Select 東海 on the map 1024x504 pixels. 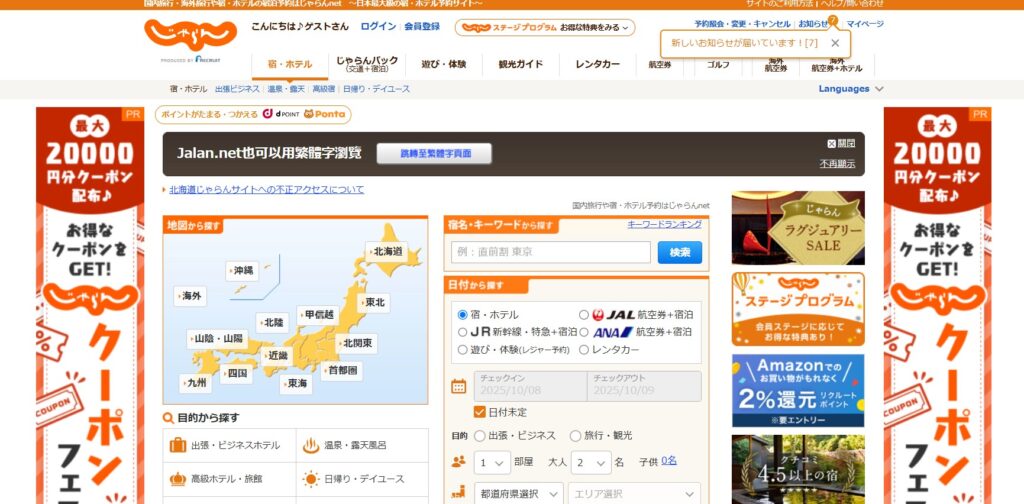pyautogui.click(x=296, y=384)
